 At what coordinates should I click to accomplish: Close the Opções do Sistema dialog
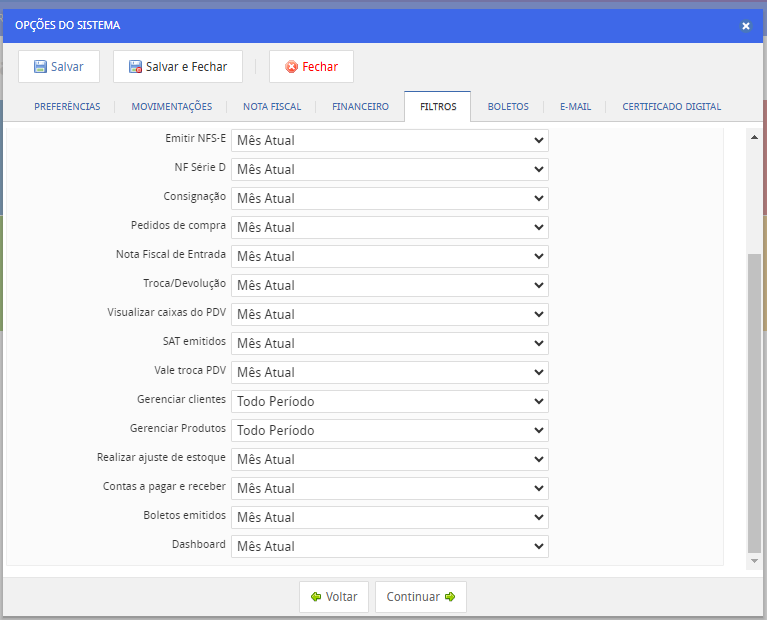point(745,26)
